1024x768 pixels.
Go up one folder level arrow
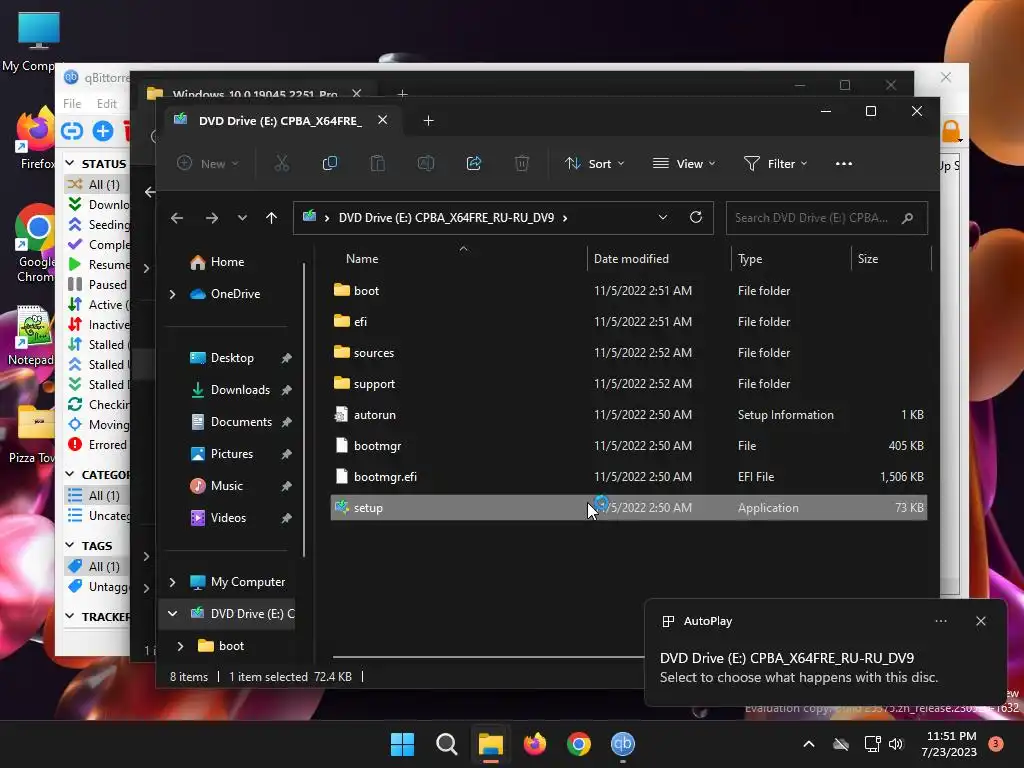pyautogui.click(x=272, y=218)
